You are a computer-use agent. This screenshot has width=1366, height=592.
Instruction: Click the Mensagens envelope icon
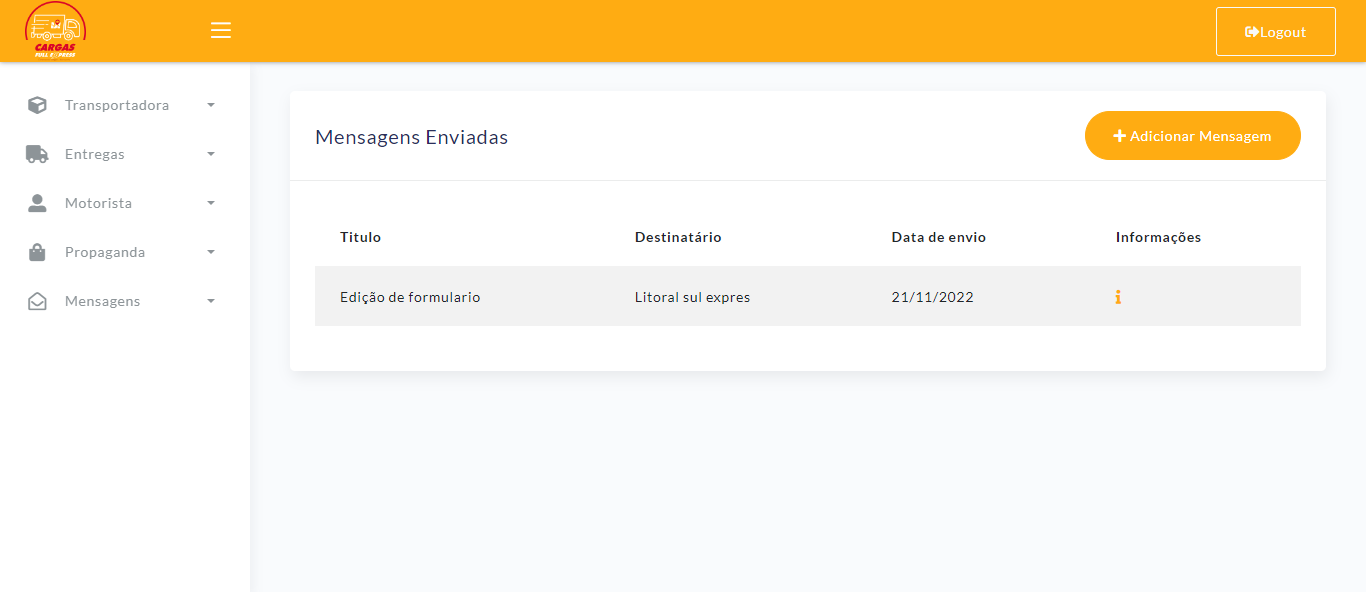tap(37, 301)
